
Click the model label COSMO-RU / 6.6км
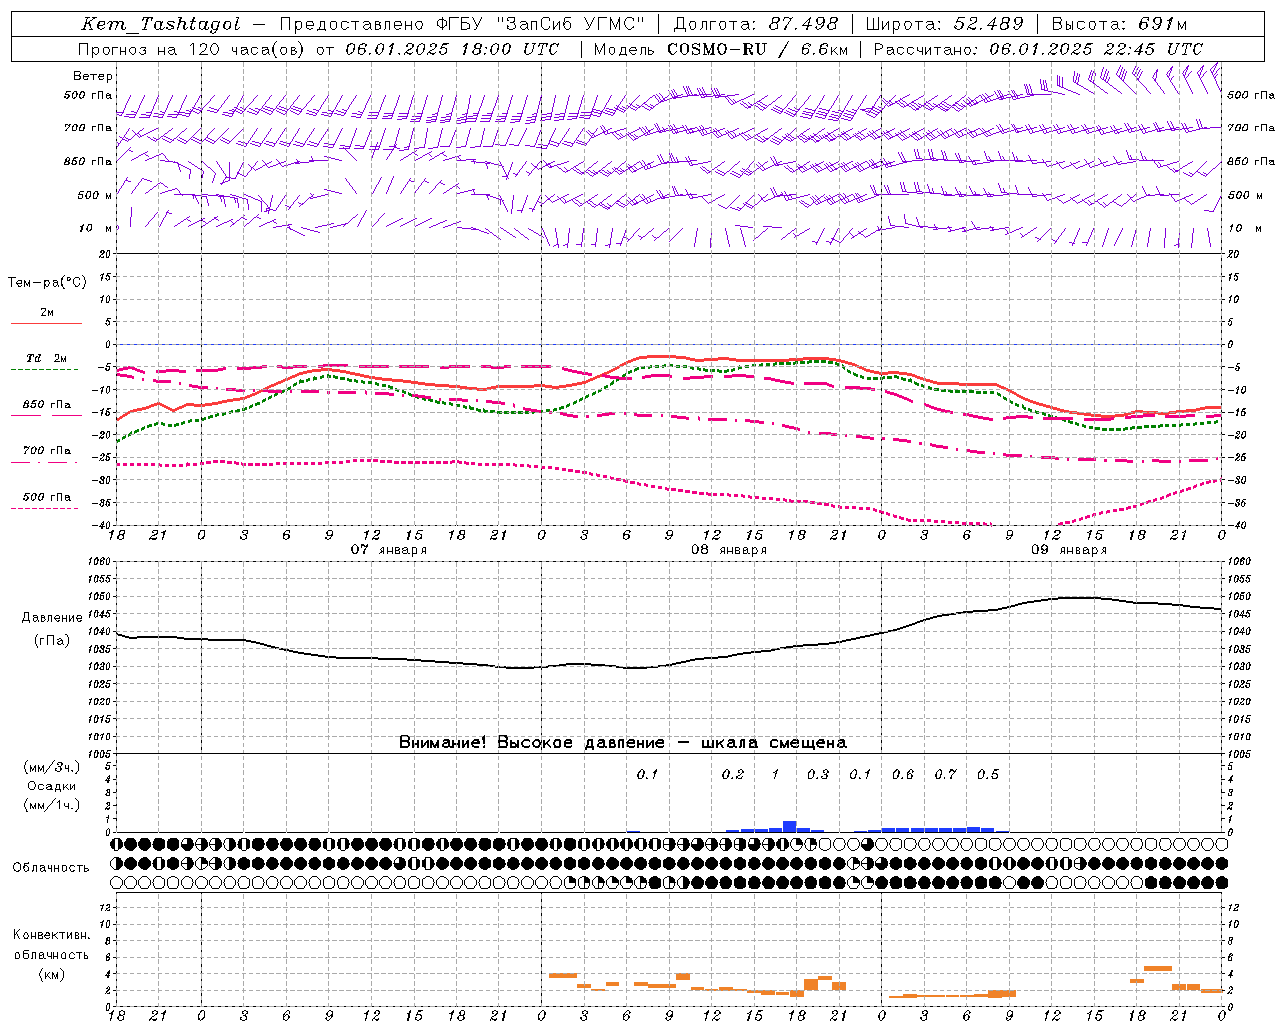757,49
